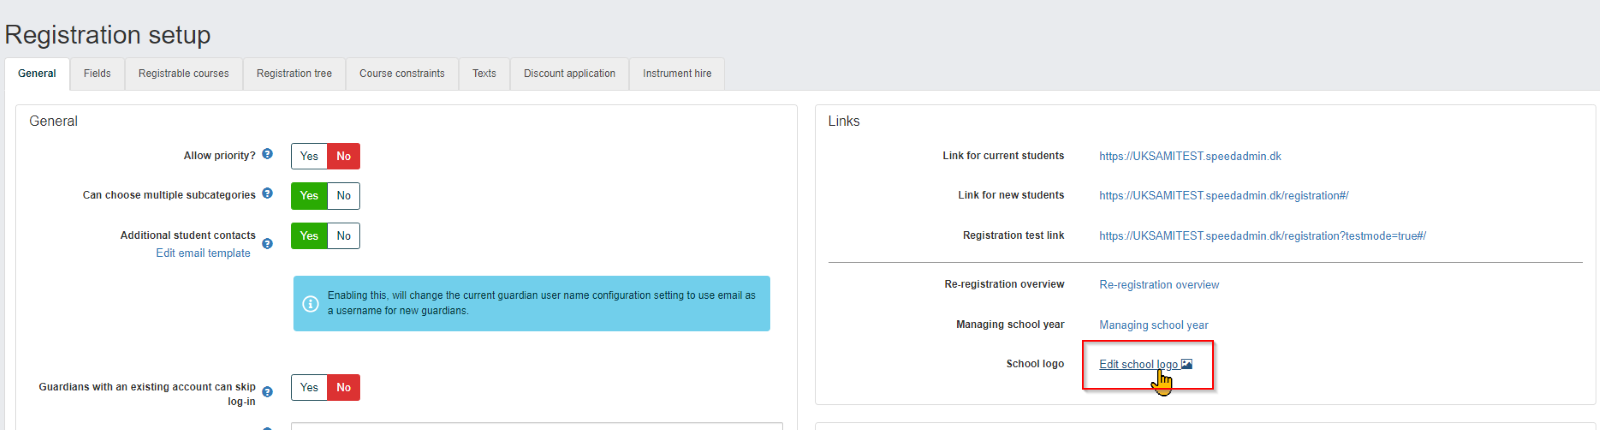
Task: Click the Link for current students label
Action: pyautogui.click(x=1003, y=156)
